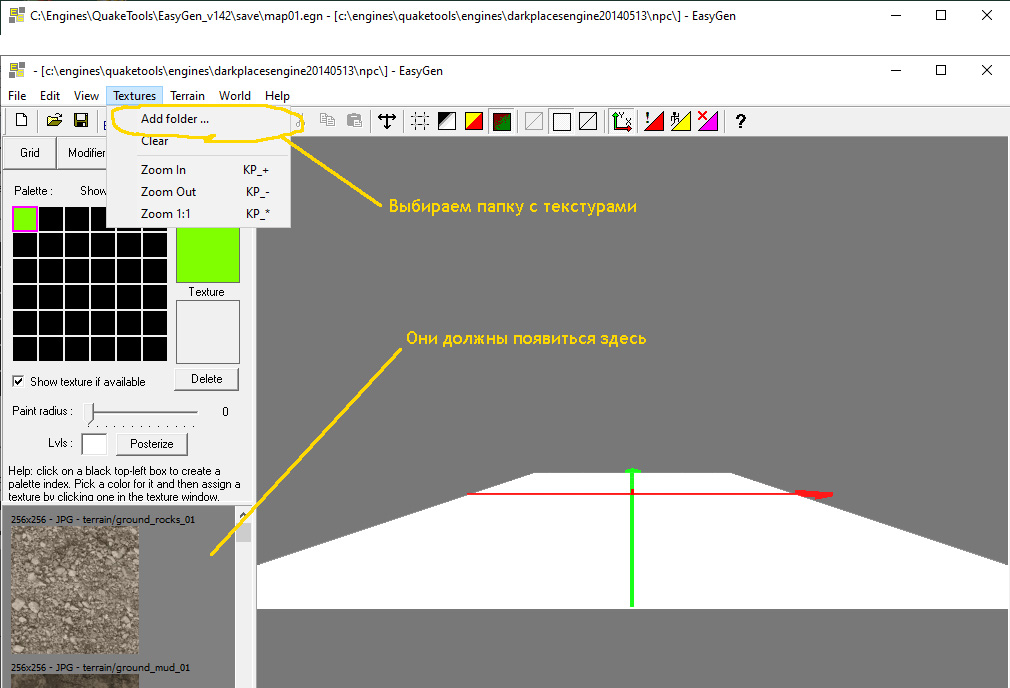Click the Copy toolbar icon
This screenshot has width=1010, height=688.
coord(327,120)
